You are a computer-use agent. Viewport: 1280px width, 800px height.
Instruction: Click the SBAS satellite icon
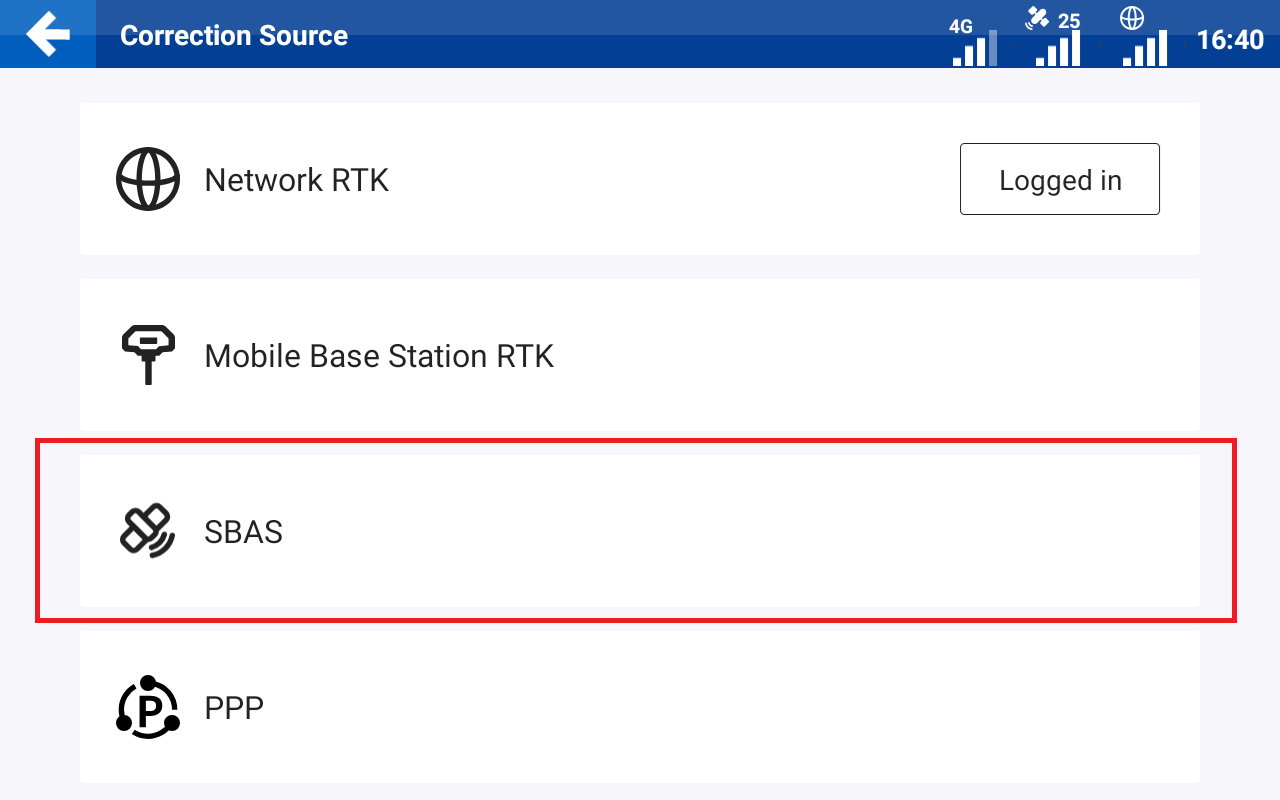point(148,531)
